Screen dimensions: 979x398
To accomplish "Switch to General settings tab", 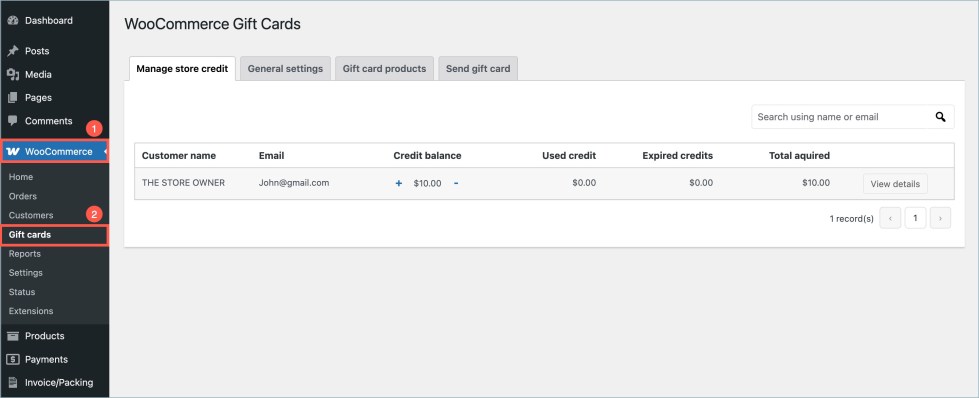I will tap(285, 69).
